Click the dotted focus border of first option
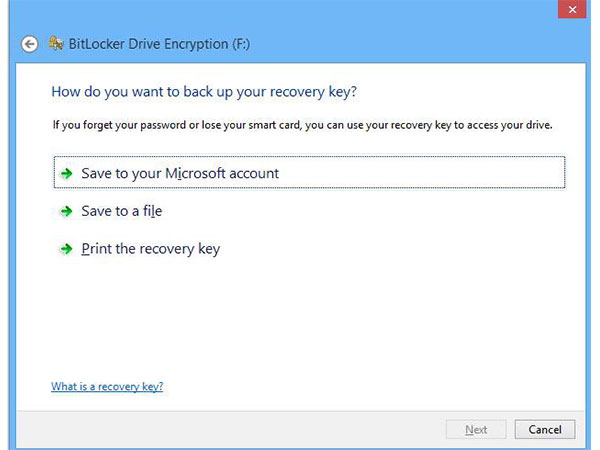This screenshot has height=450, width=600. 309,157
